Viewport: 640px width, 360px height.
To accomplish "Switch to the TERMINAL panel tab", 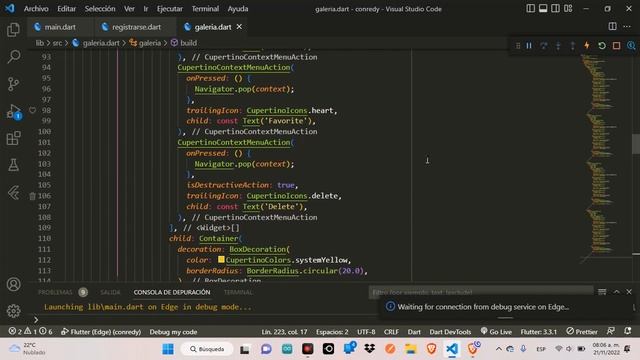I will pos(238,292).
